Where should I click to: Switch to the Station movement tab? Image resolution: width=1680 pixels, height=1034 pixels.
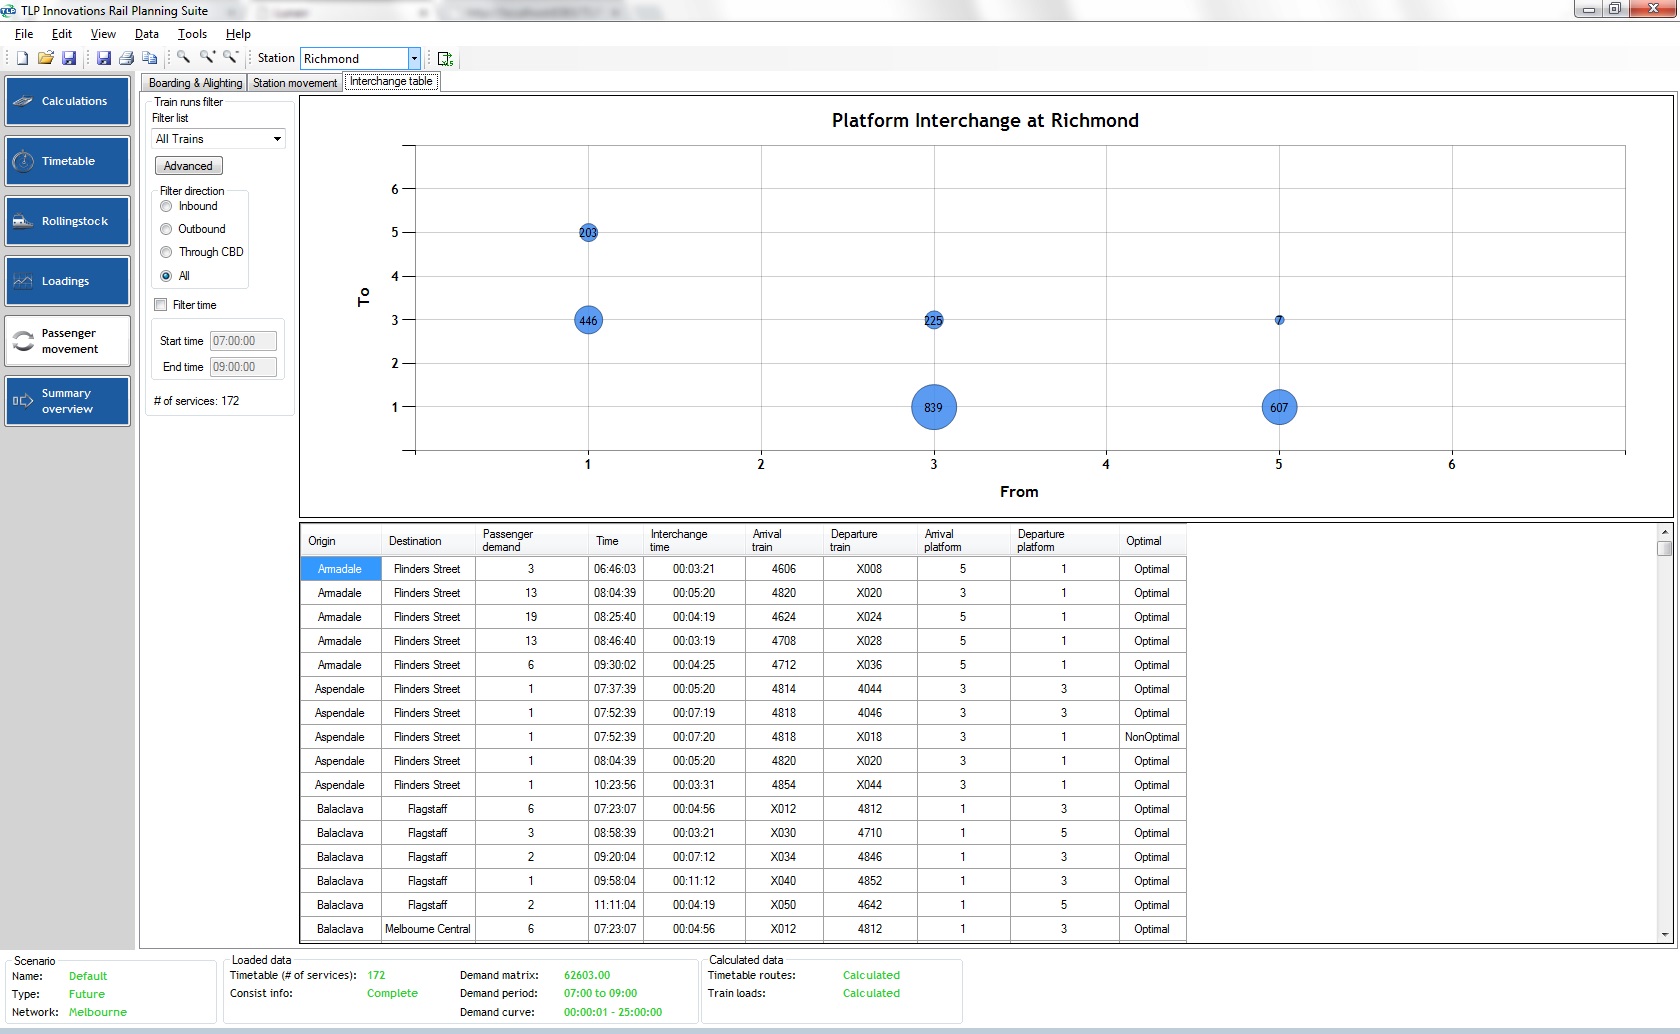click(x=295, y=83)
